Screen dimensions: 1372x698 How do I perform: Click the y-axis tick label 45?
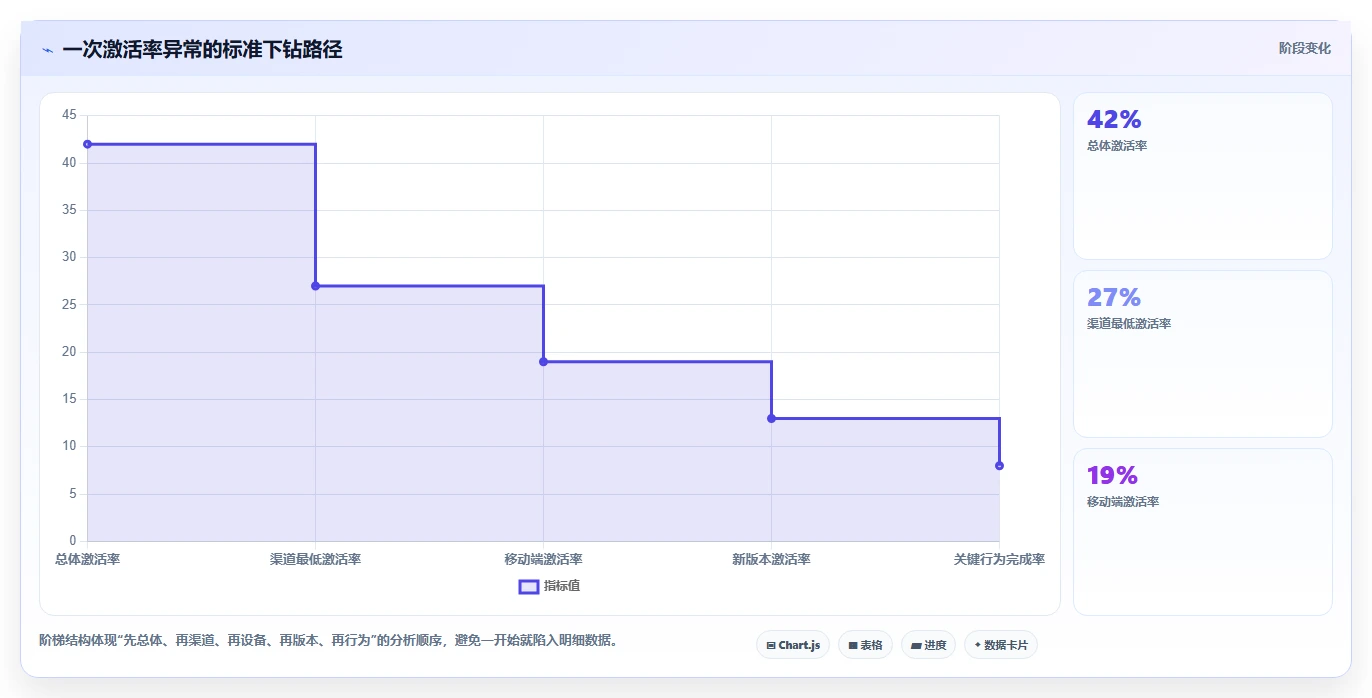pyautogui.click(x=69, y=115)
